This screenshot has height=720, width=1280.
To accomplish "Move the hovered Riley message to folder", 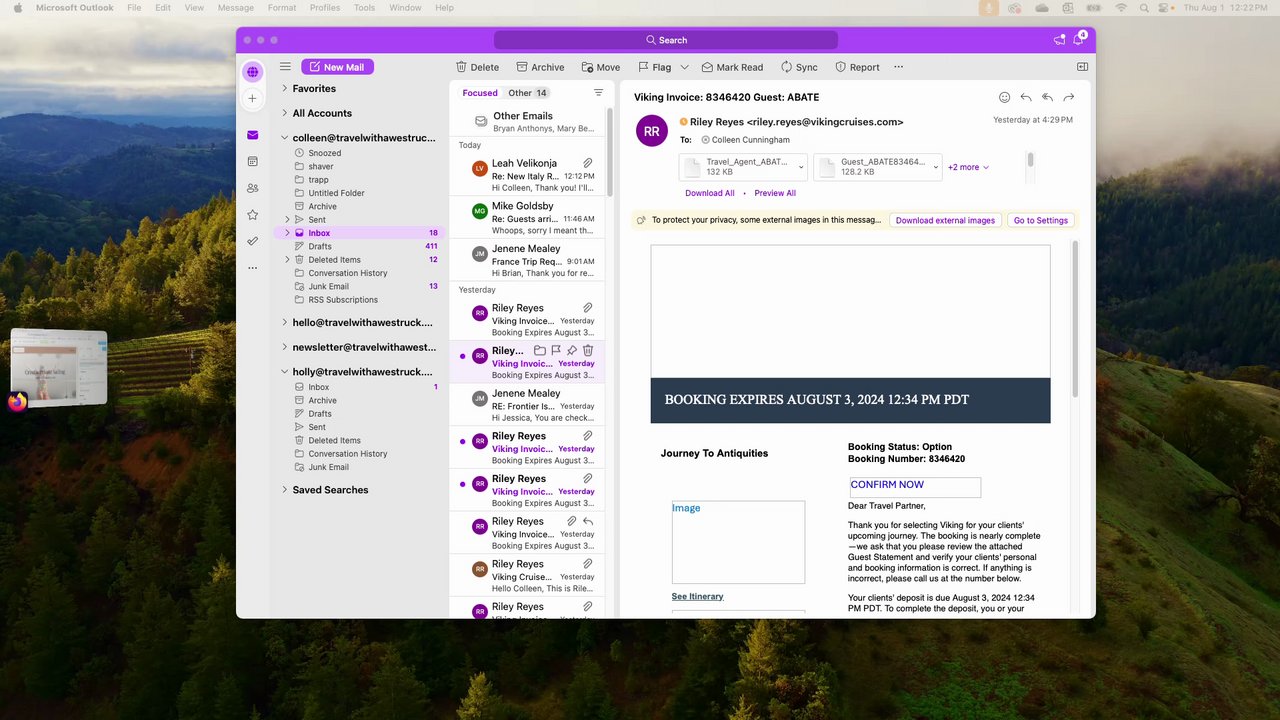I will click(x=540, y=351).
